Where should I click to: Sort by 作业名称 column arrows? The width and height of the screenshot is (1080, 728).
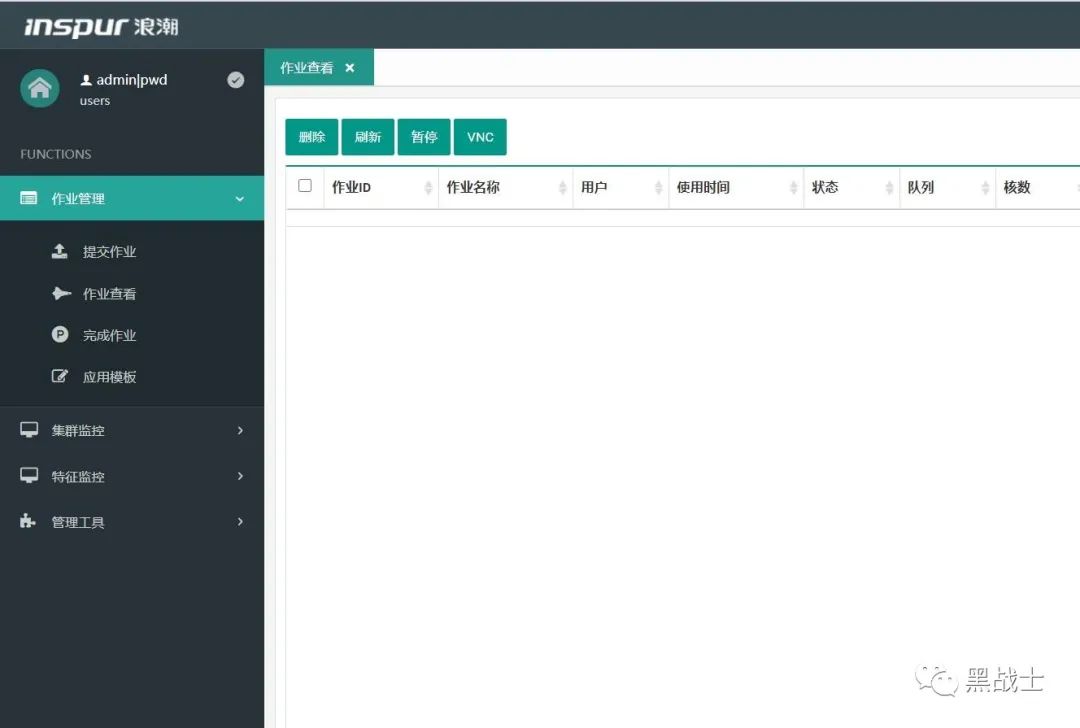tap(563, 187)
